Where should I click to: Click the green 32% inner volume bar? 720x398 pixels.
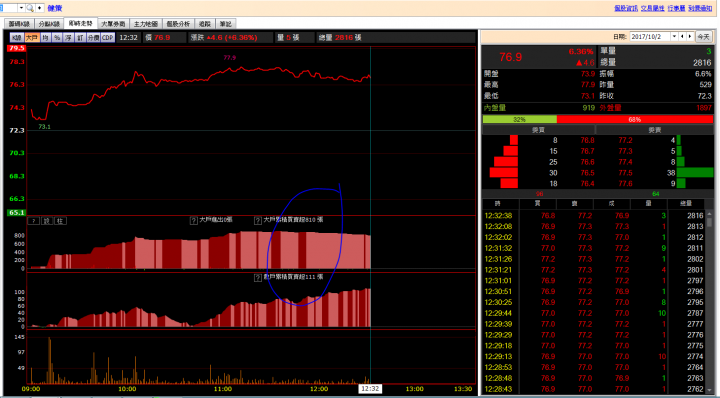tap(519, 119)
